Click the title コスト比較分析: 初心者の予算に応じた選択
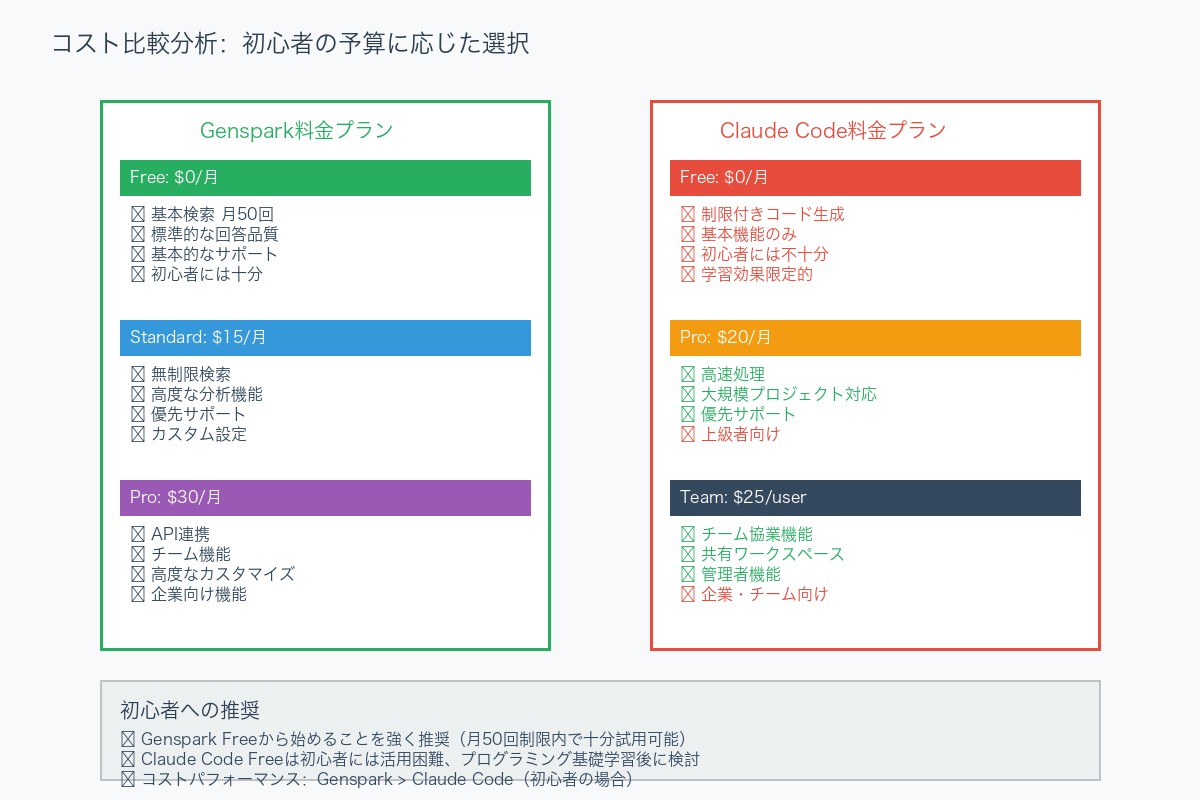1200x800 pixels. click(x=290, y=44)
